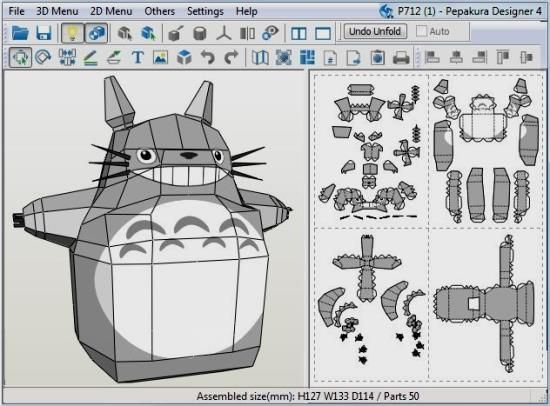Click the redo arrow icon
The width and height of the screenshot is (550, 406).
pyautogui.click(x=231, y=57)
